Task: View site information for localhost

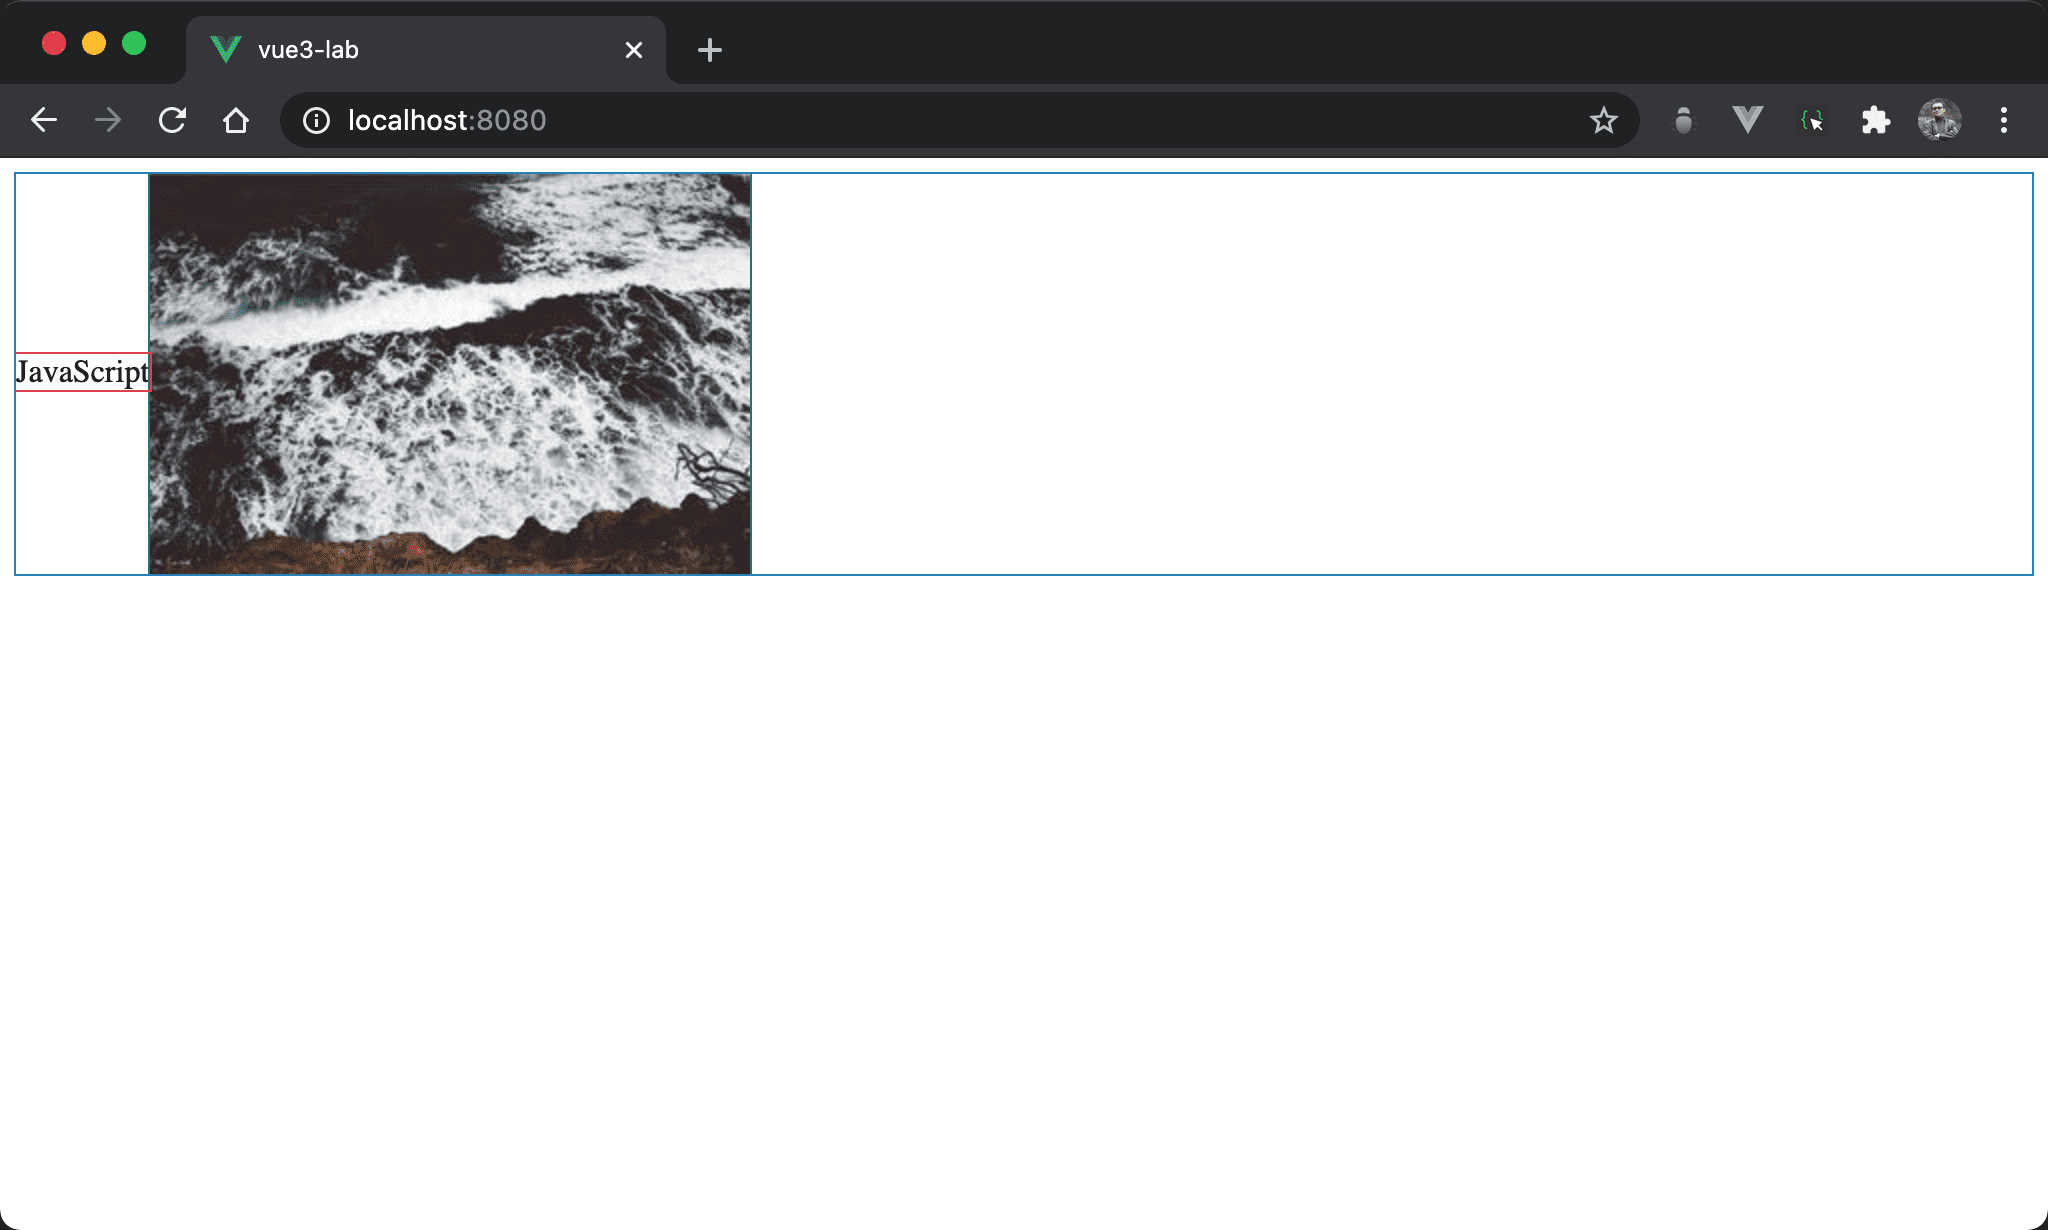Action: click(316, 121)
